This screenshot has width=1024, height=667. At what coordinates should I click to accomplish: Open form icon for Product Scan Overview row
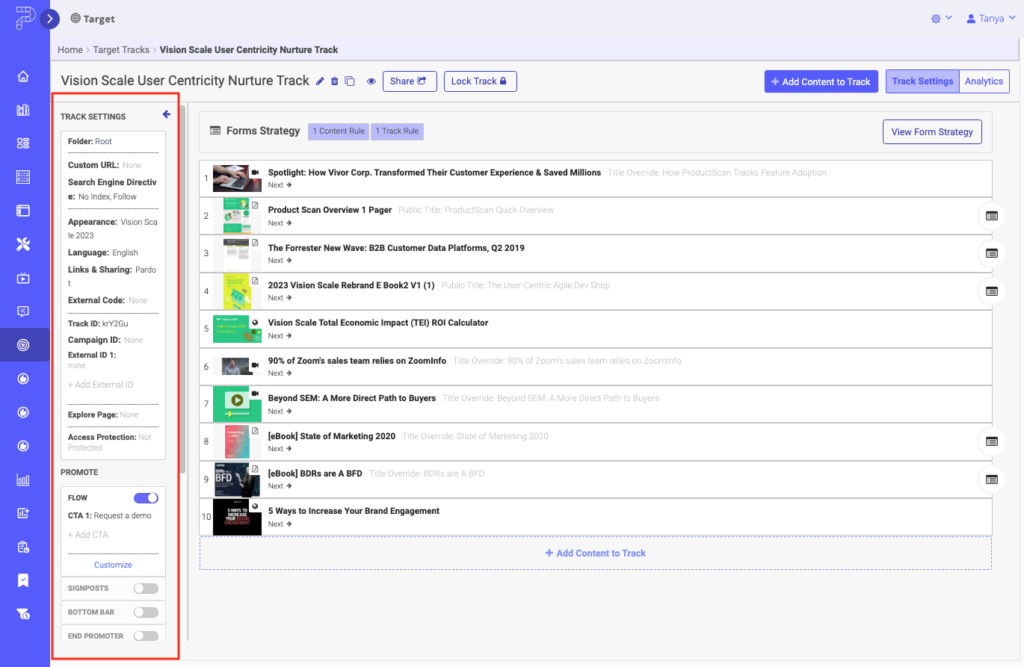pos(991,216)
